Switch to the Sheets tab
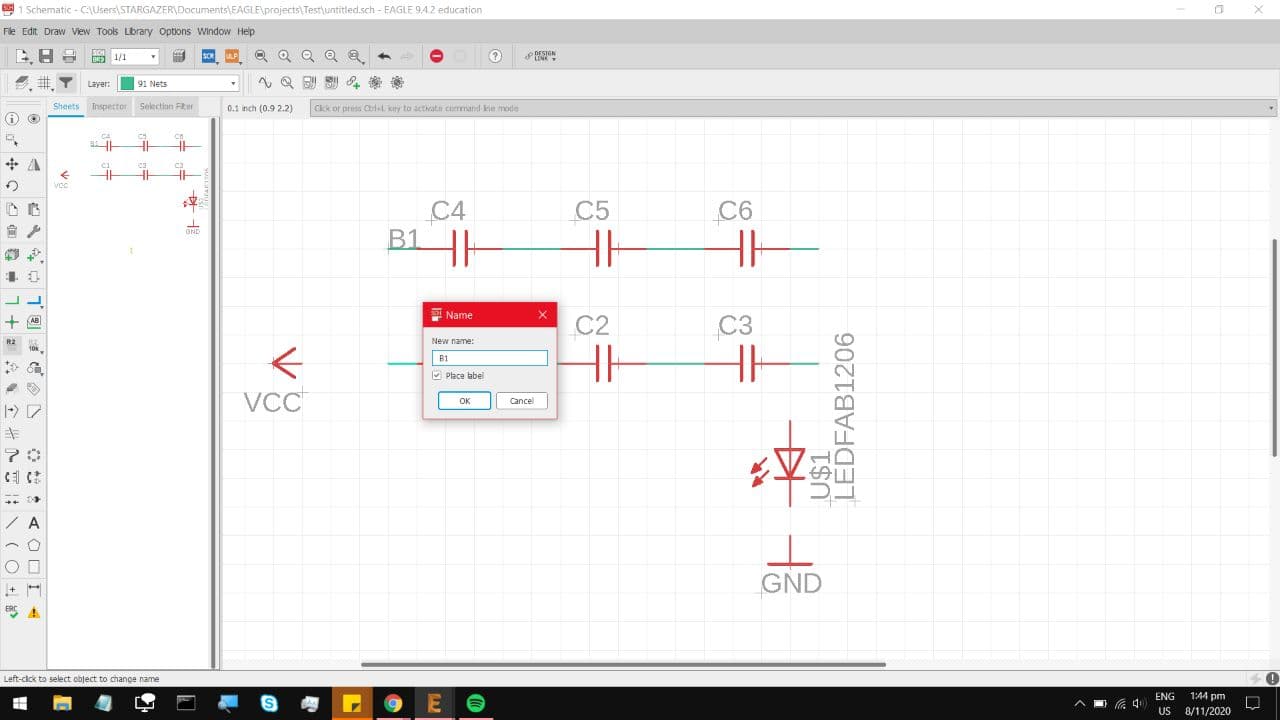 point(66,106)
